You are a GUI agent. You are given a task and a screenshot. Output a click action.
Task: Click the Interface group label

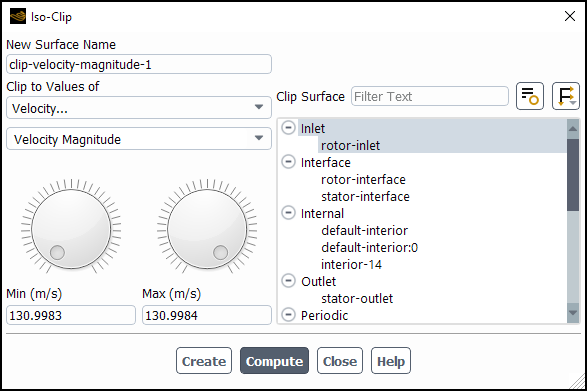click(x=326, y=163)
